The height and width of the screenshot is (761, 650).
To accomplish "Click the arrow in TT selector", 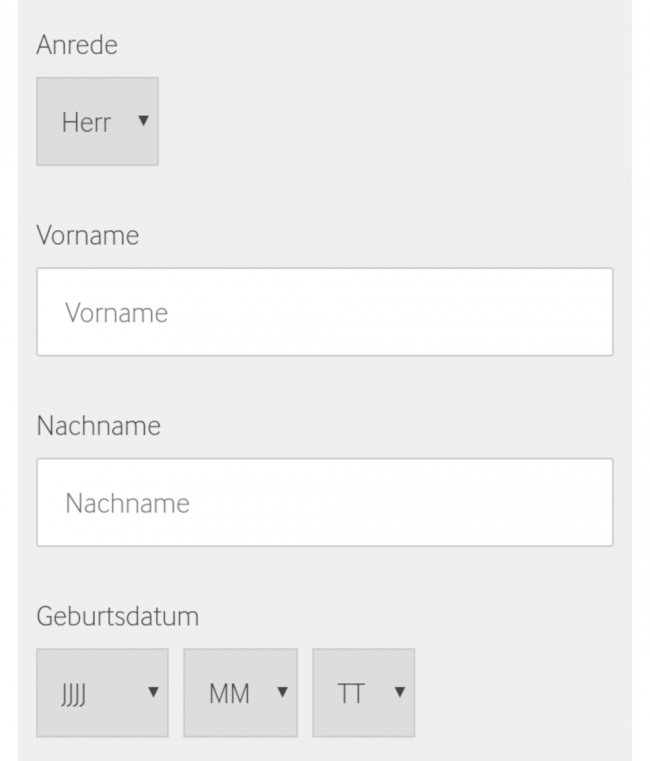I will (399, 691).
